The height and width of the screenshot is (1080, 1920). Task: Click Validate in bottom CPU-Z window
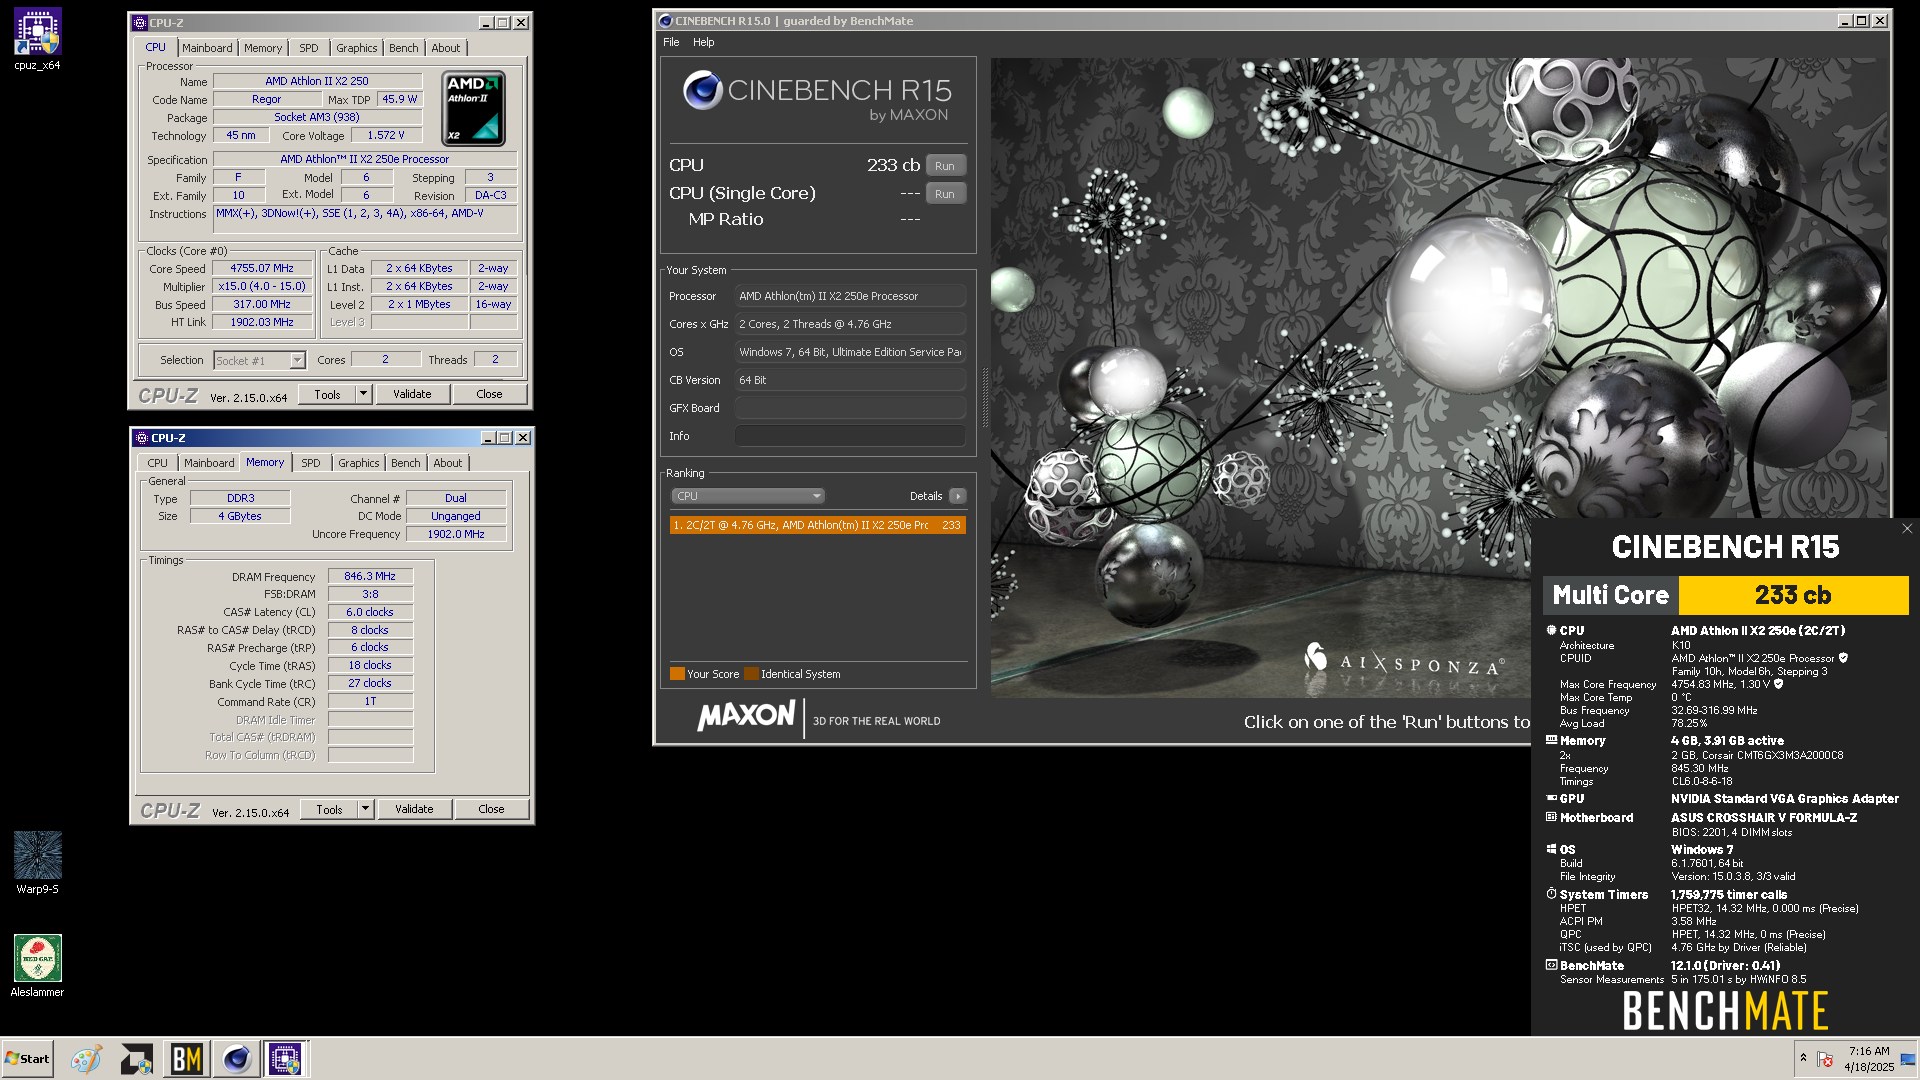(414, 809)
